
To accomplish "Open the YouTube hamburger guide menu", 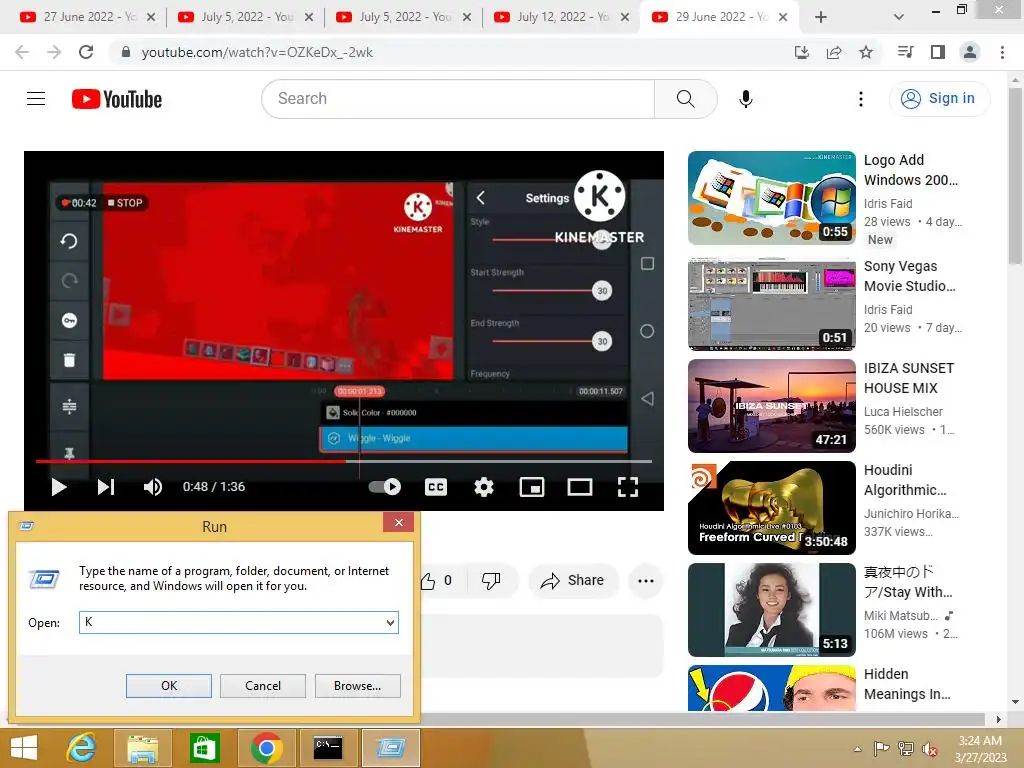I will [36, 99].
